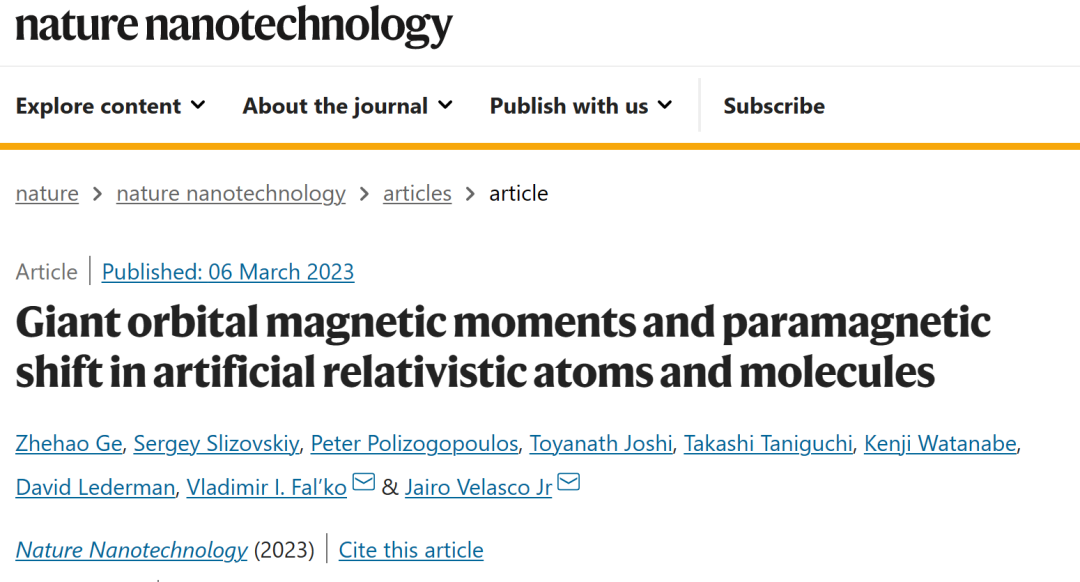Screen dimensions: 1080x582
Task: Open the nature nanotechnology breadcrumb link
Action: coord(231,194)
